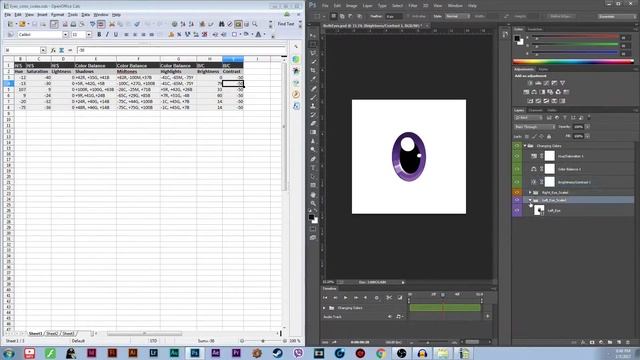Select the Zoom tool in Photoshop toolbar
Screen dimensions: 640x360
313,203
